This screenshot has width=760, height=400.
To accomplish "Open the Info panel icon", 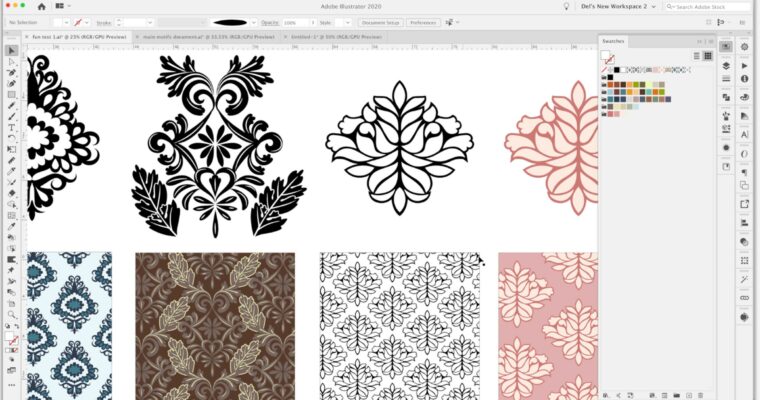I will coord(744,79).
